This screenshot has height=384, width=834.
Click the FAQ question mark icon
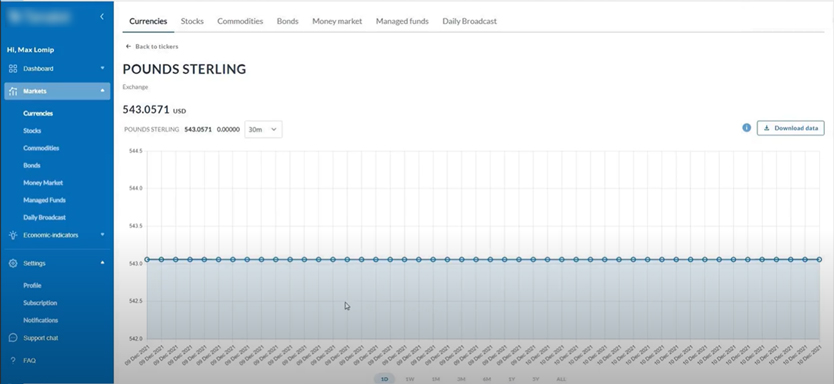[x=13, y=361]
